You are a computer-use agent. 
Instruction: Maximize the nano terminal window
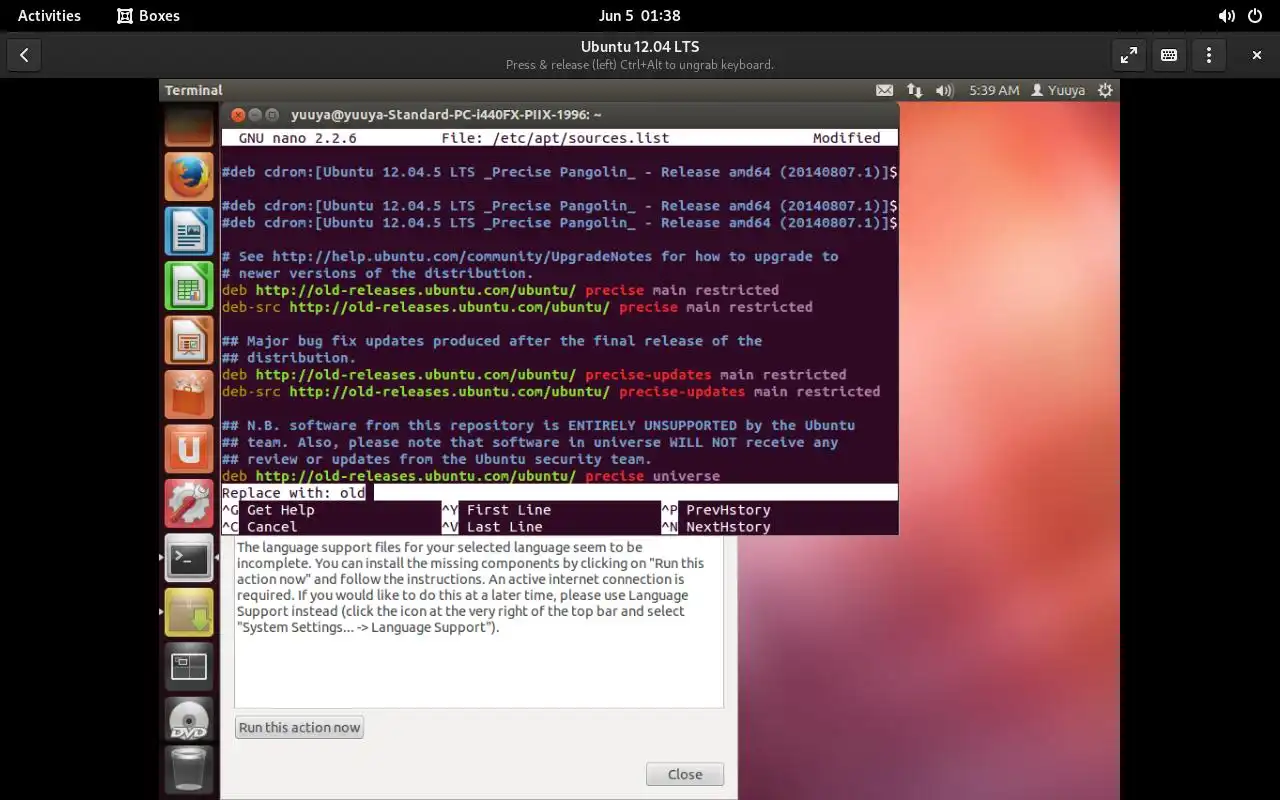click(272, 115)
